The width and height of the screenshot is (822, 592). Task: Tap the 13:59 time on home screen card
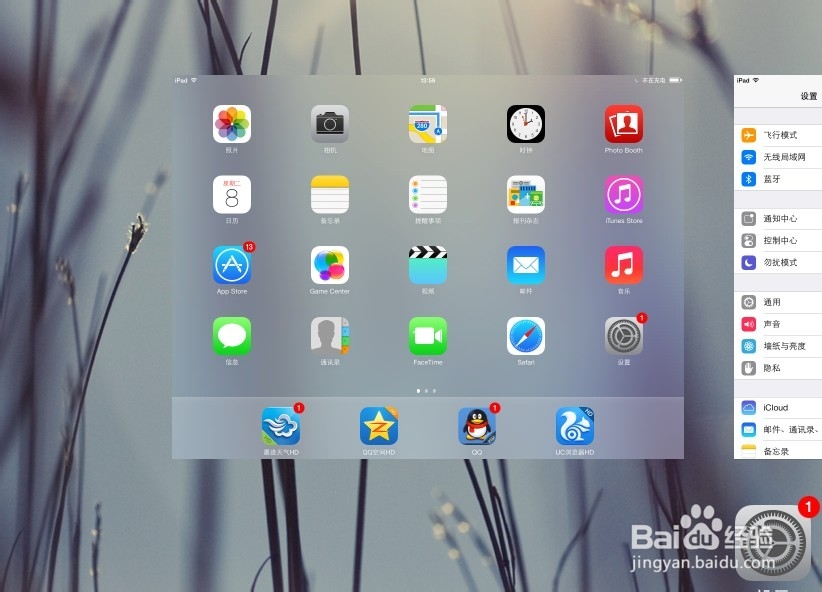pos(428,80)
